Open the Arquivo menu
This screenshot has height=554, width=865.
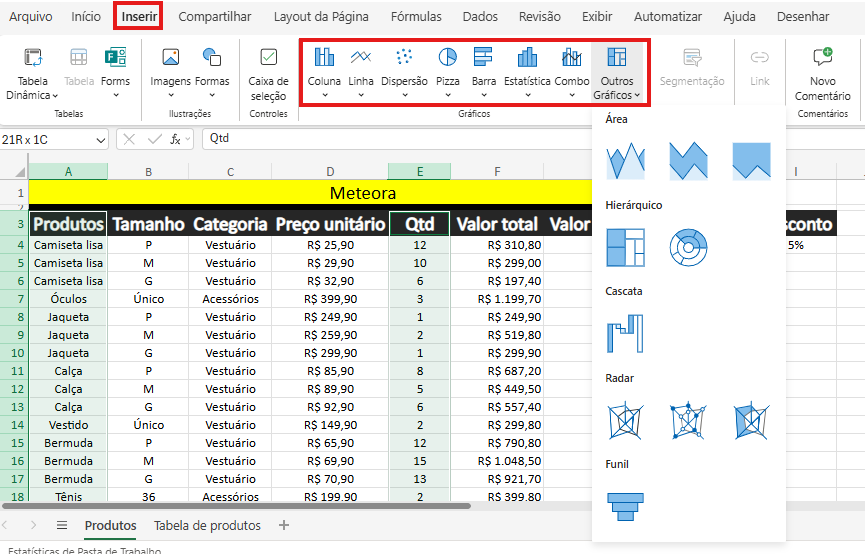pos(31,17)
